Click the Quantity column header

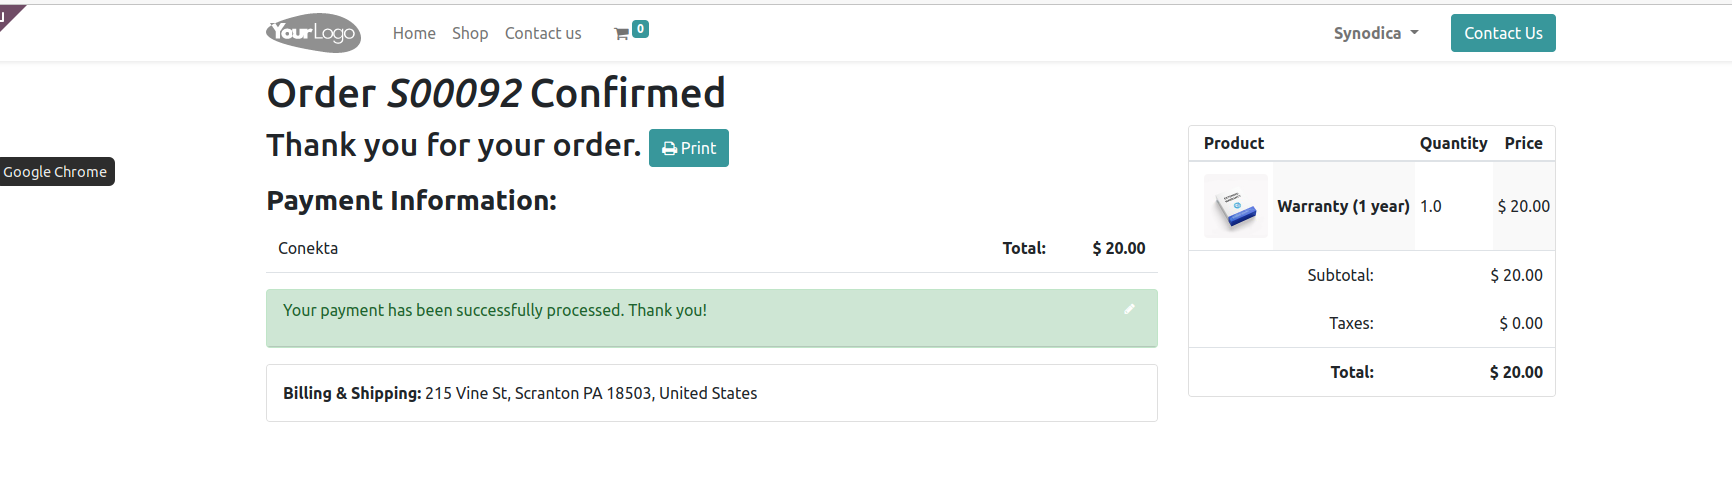pos(1453,143)
